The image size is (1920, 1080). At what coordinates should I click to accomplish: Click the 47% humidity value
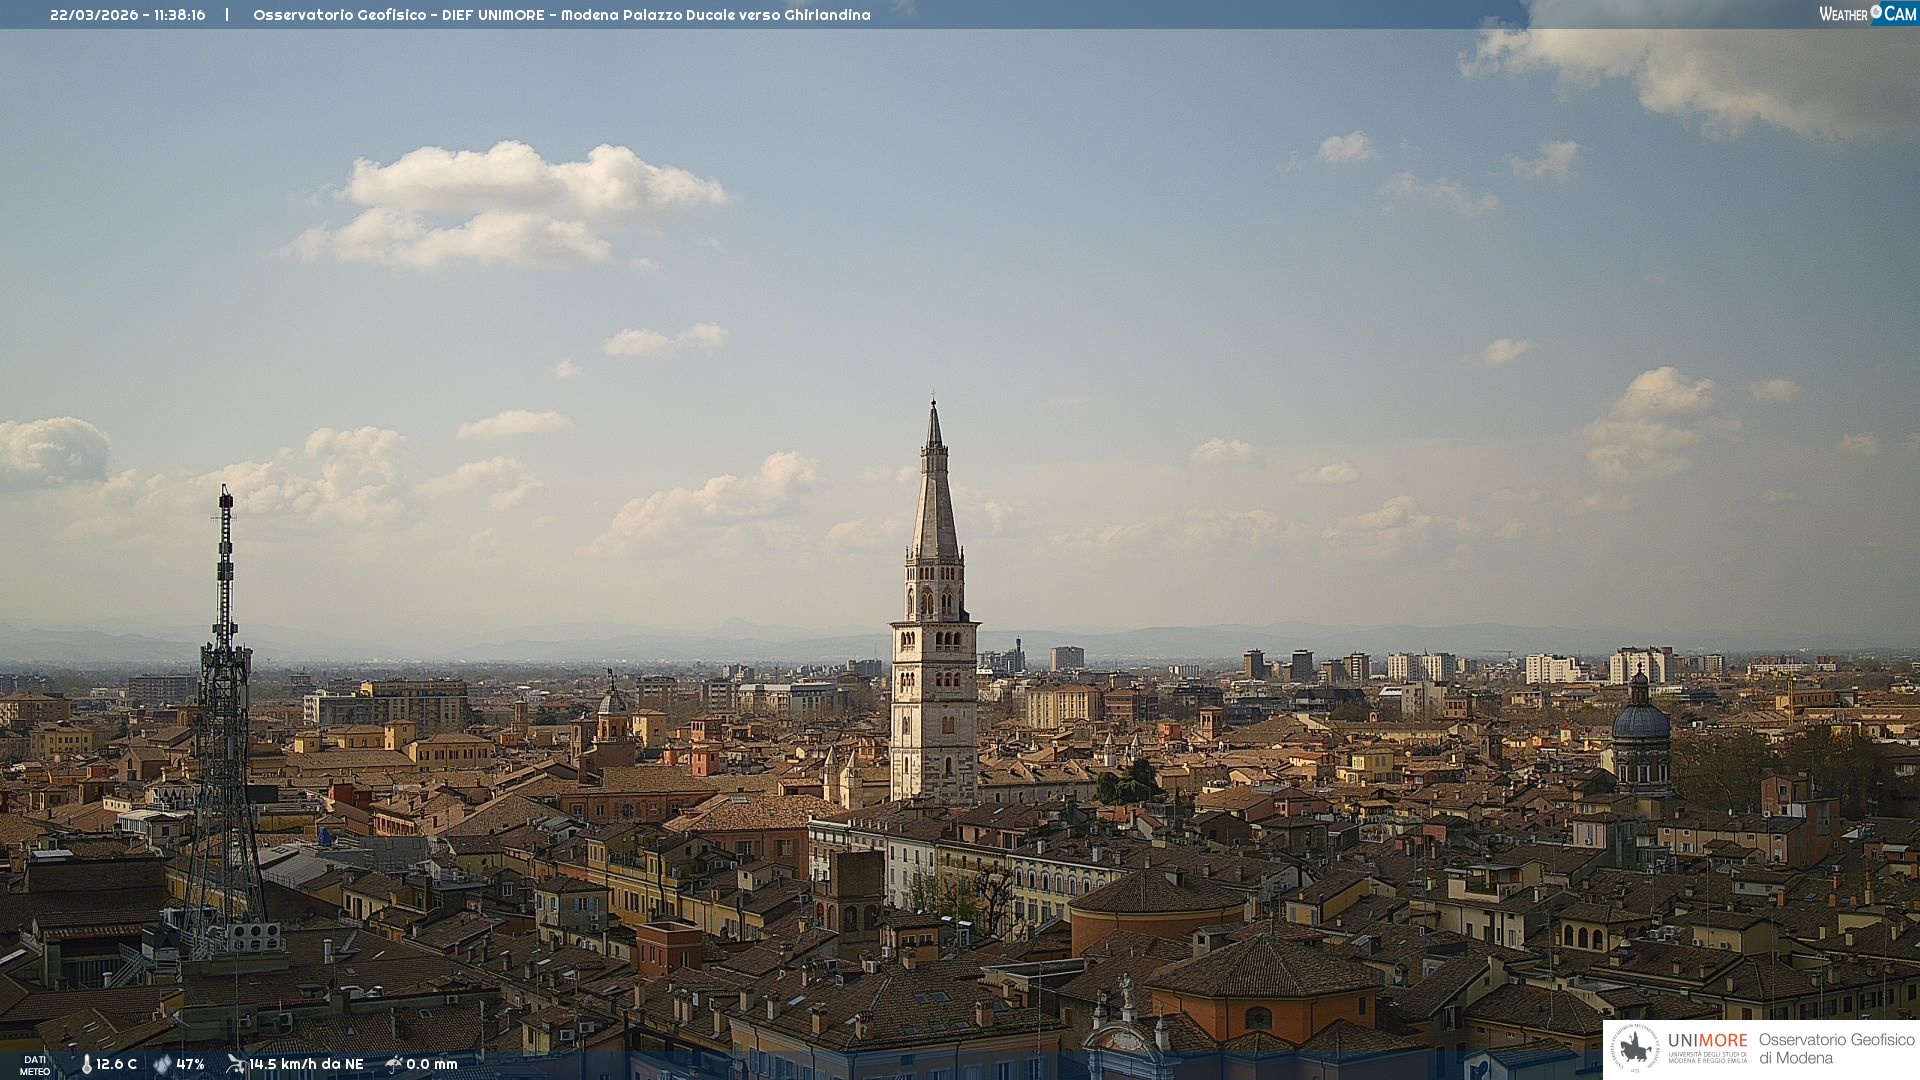point(190,1064)
